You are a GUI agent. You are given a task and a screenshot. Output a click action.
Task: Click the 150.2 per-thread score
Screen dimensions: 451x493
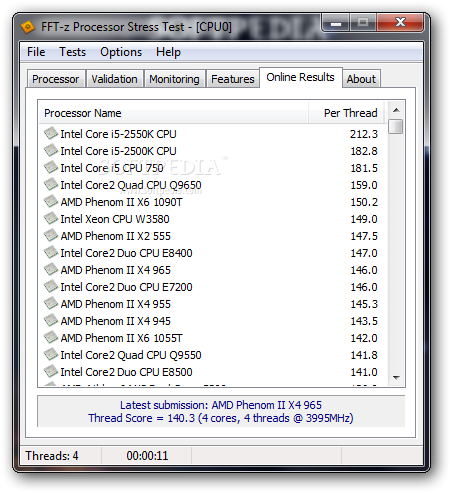(364, 202)
